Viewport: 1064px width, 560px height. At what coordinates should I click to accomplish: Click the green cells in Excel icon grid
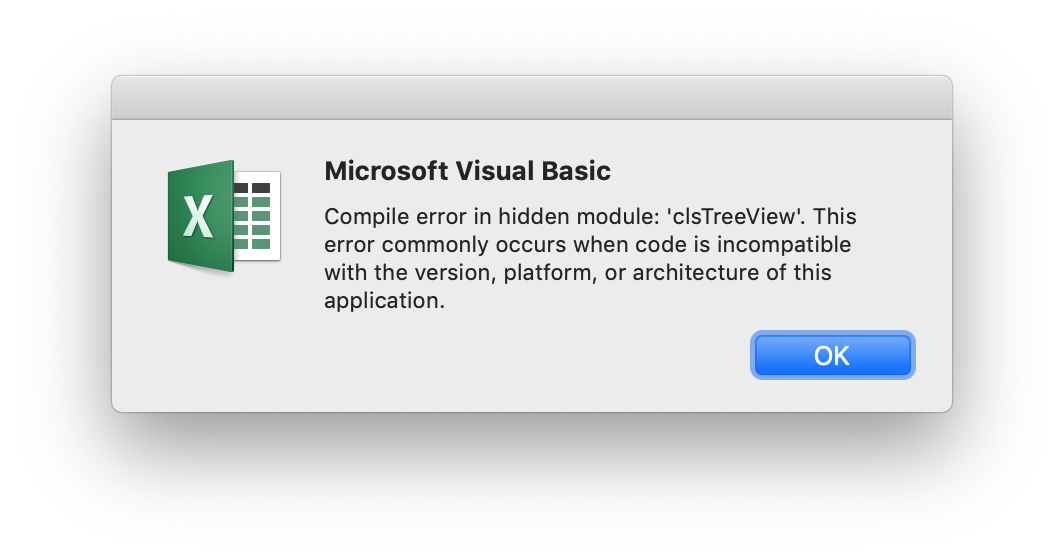point(252,223)
